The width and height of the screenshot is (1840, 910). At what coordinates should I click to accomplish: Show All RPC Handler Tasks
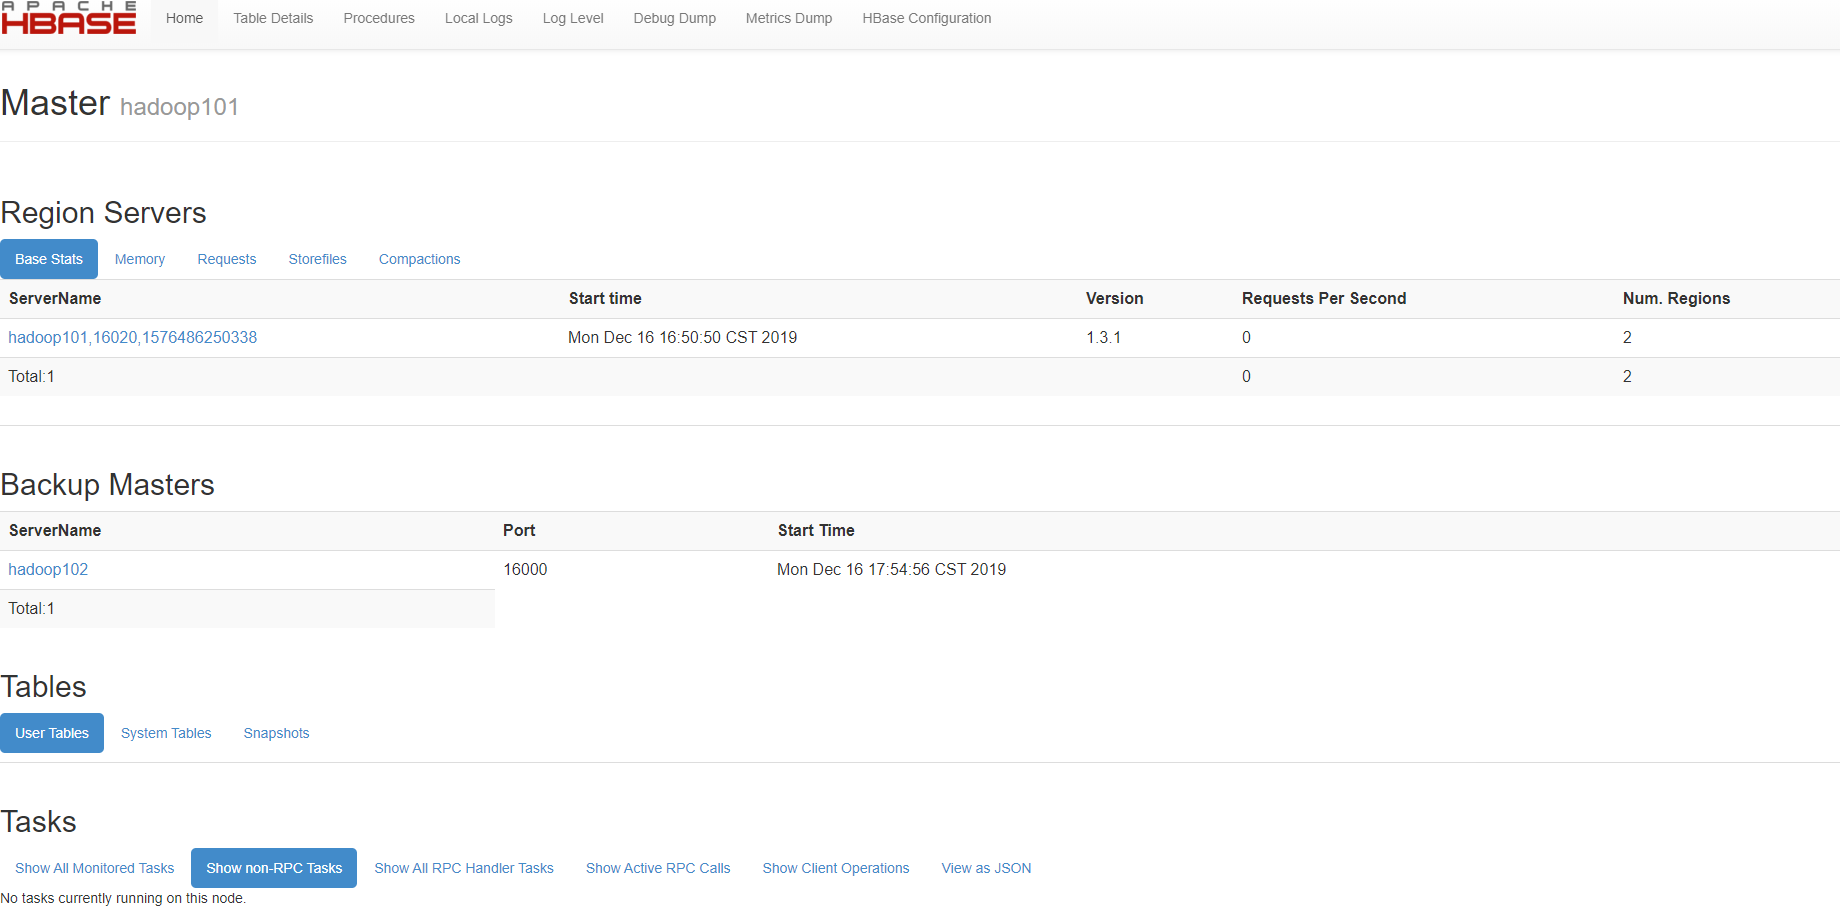point(464,868)
